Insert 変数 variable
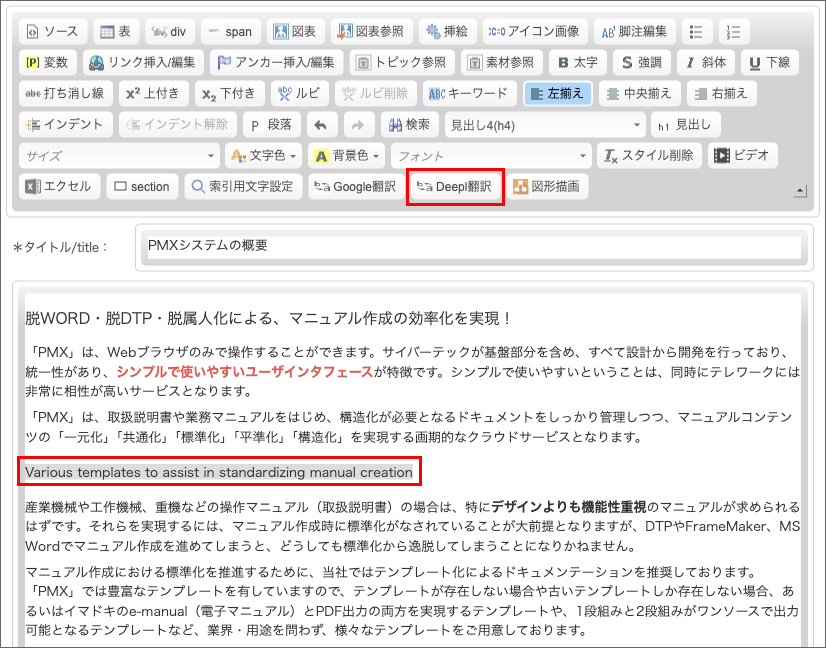 click(48, 63)
